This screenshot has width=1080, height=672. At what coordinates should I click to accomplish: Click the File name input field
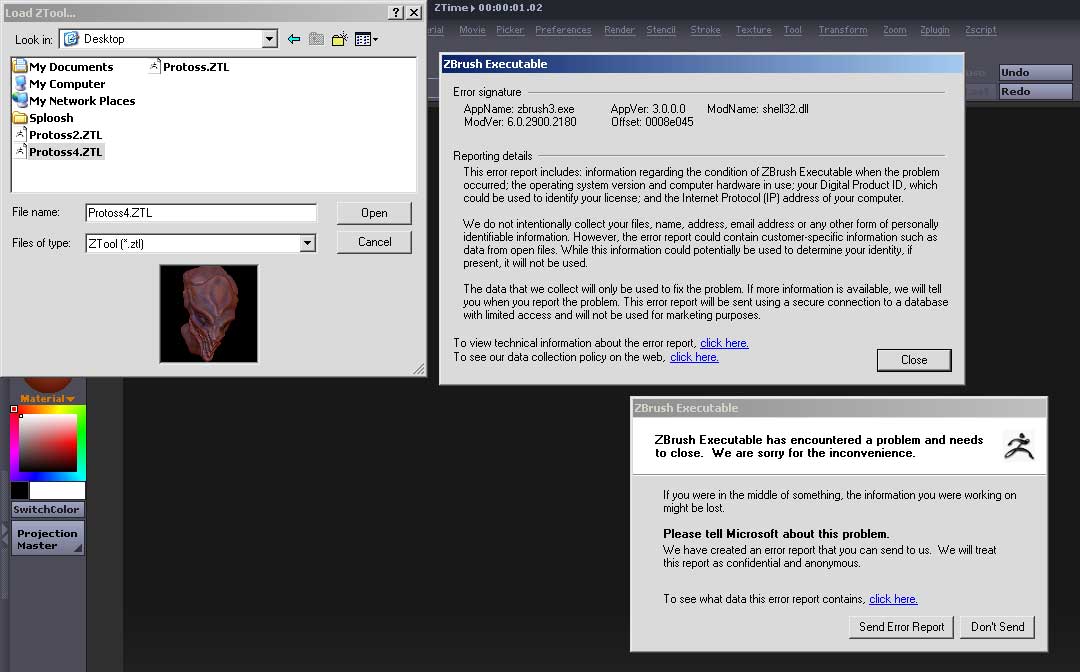coord(200,213)
